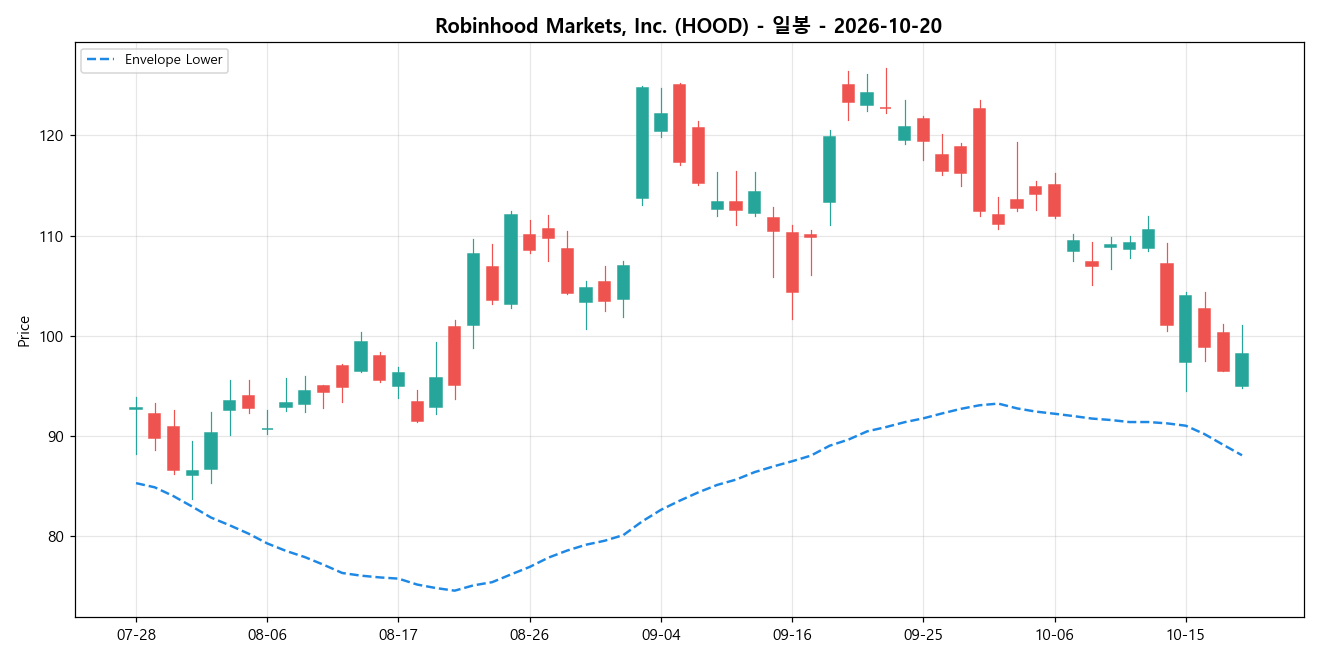Click the x-axis date label 07-28
This screenshot has width=1320, height=660.
click(136, 635)
